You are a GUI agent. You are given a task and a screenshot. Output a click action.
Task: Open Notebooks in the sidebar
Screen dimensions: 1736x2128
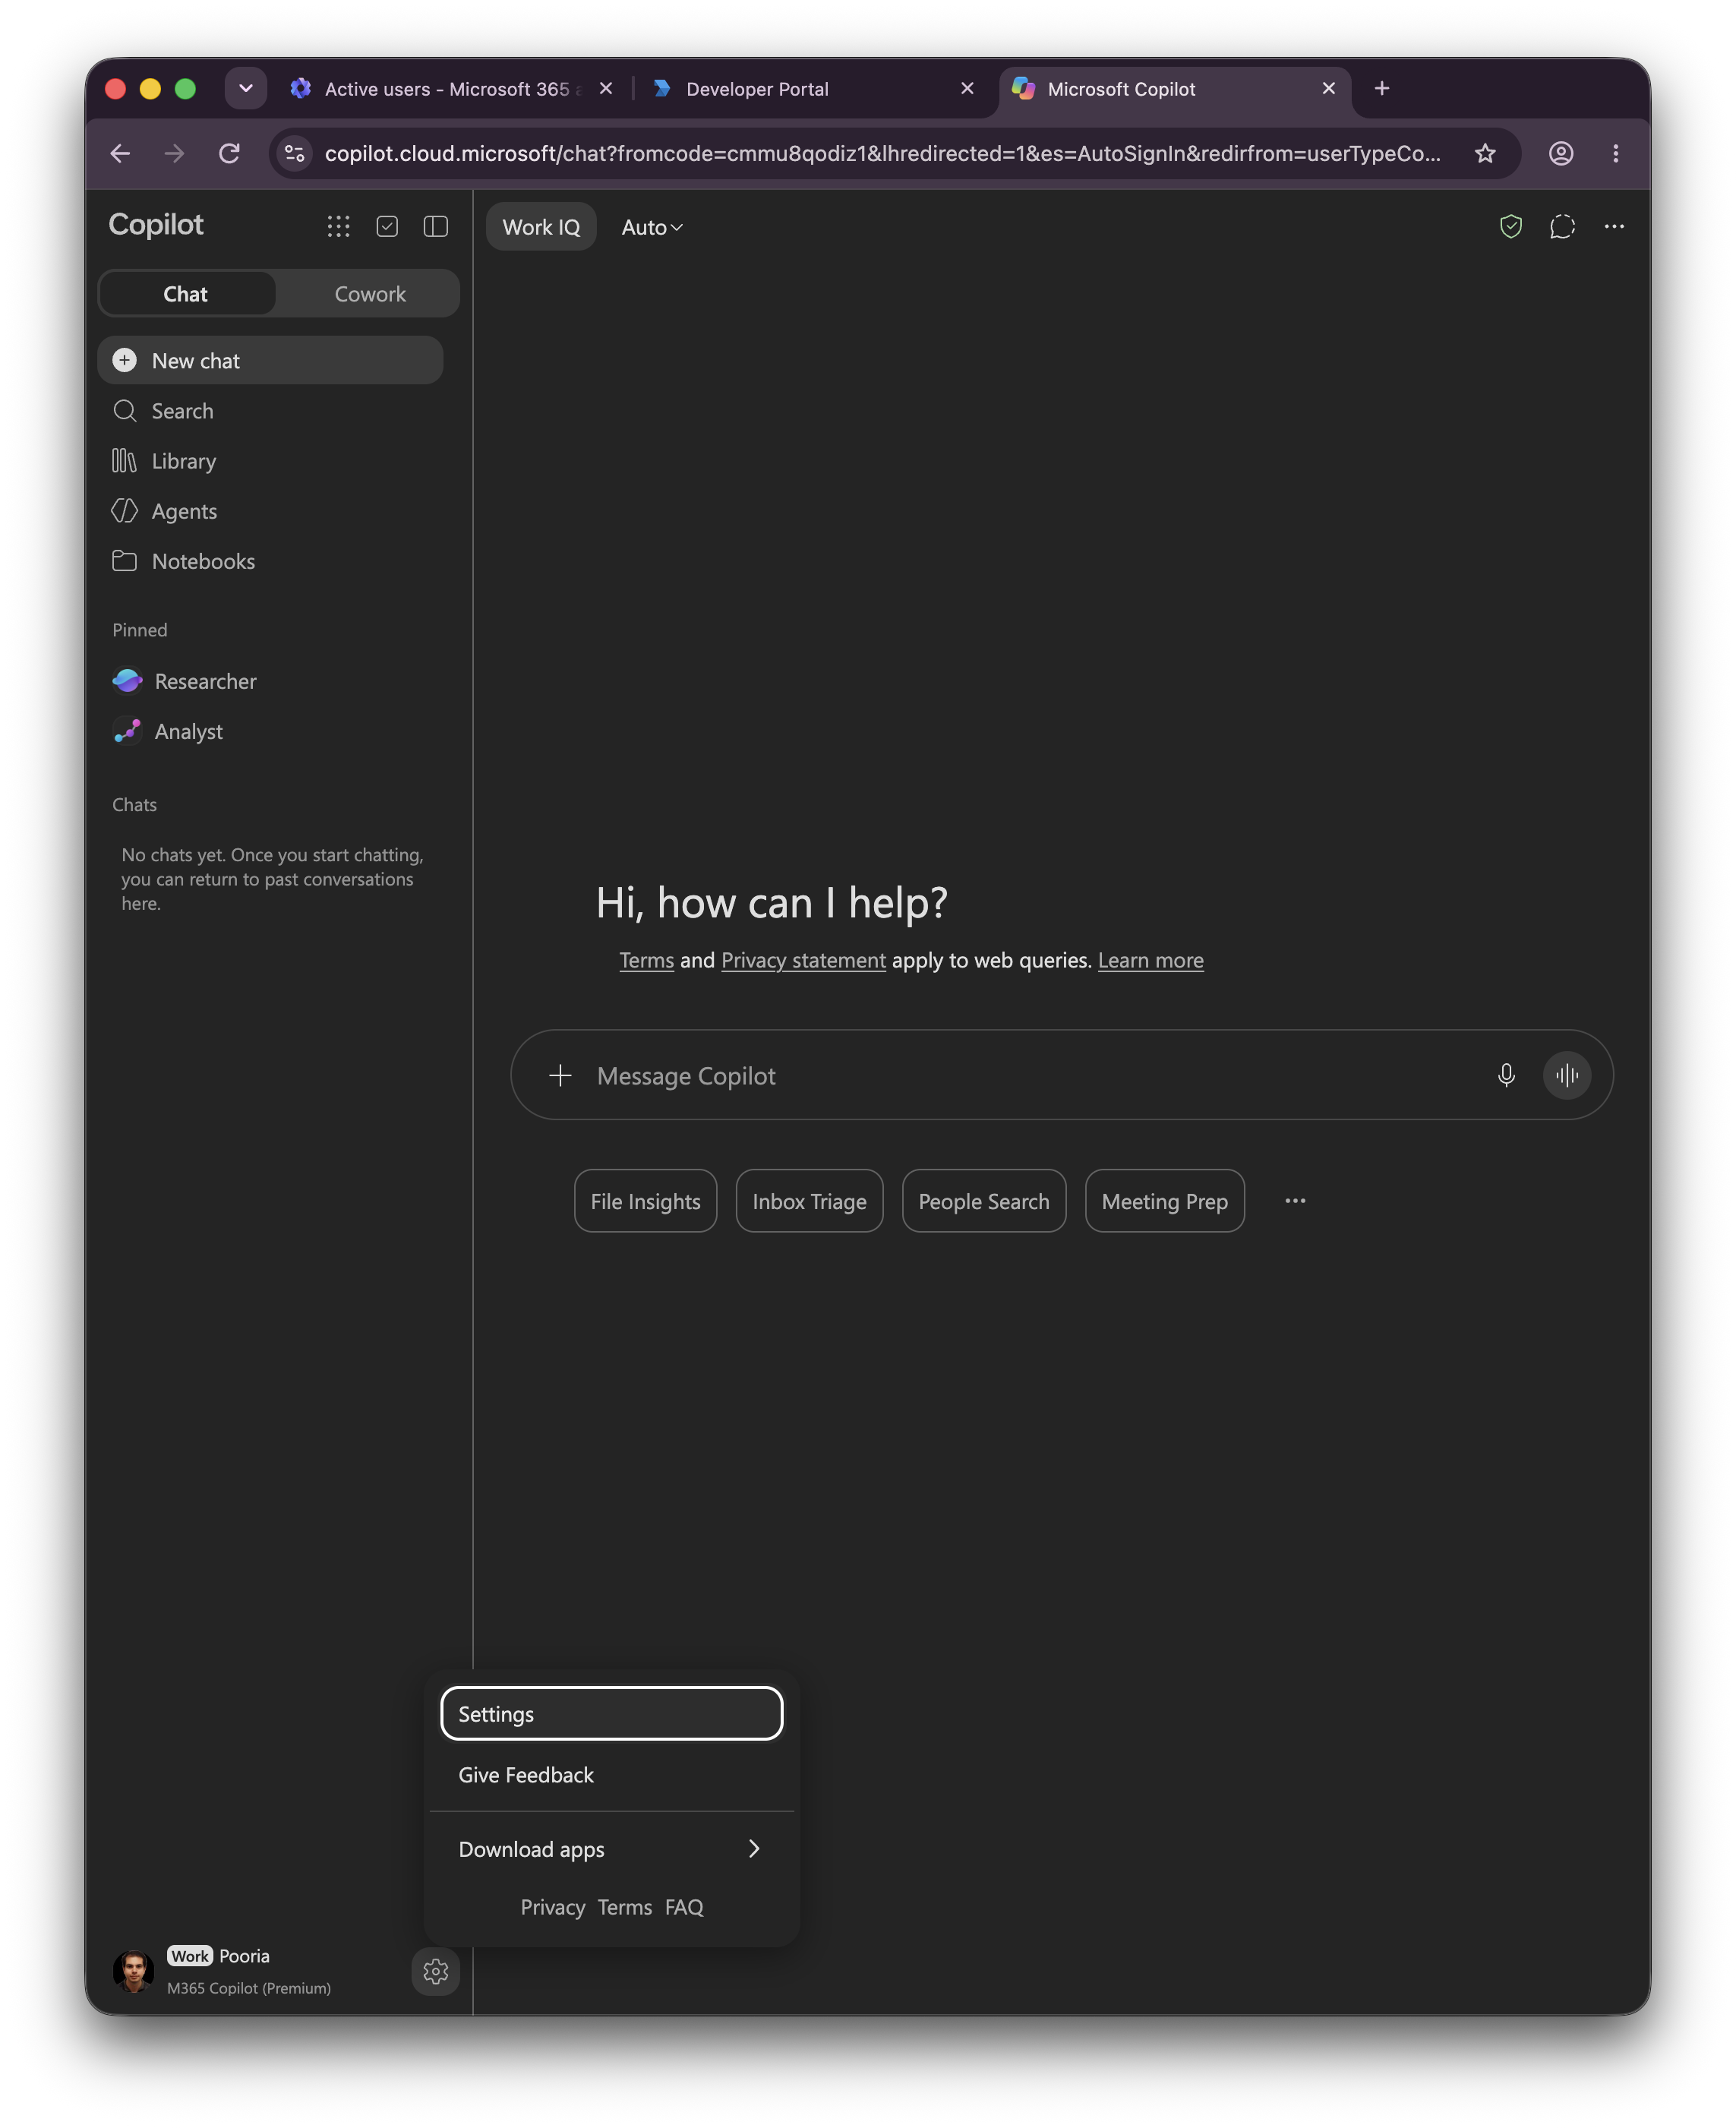pos(270,561)
